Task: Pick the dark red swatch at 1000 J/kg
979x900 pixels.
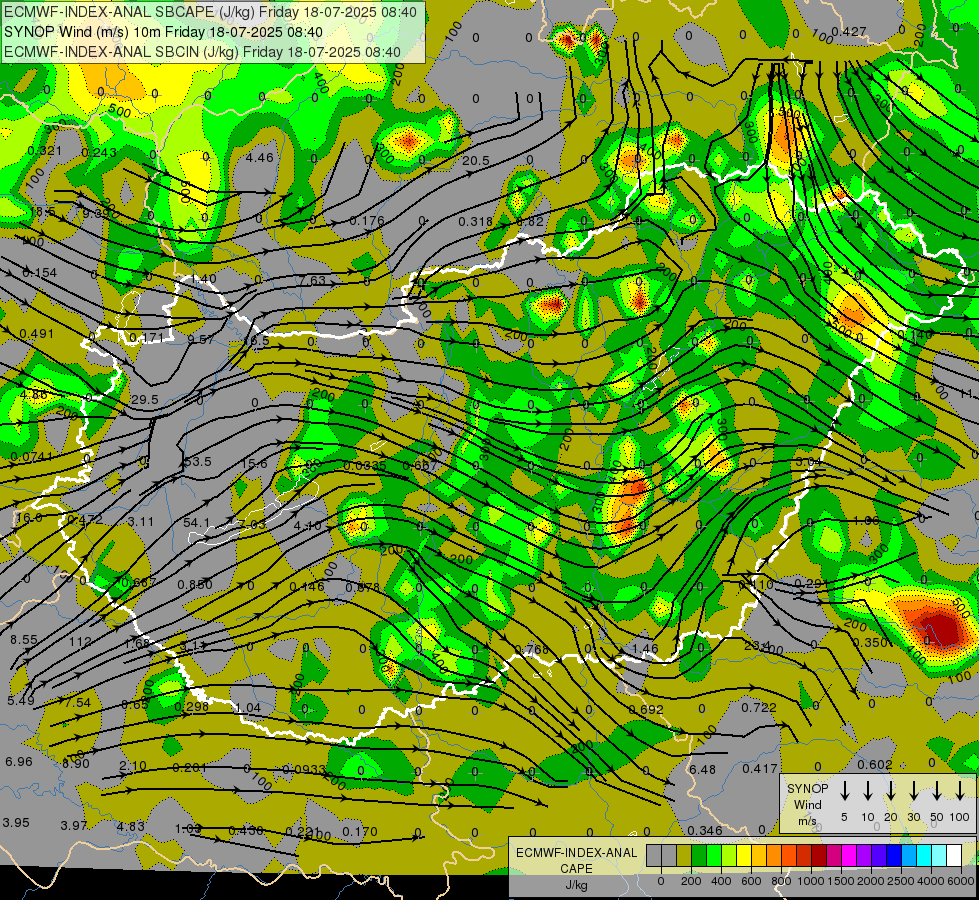Action: pos(819,856)
